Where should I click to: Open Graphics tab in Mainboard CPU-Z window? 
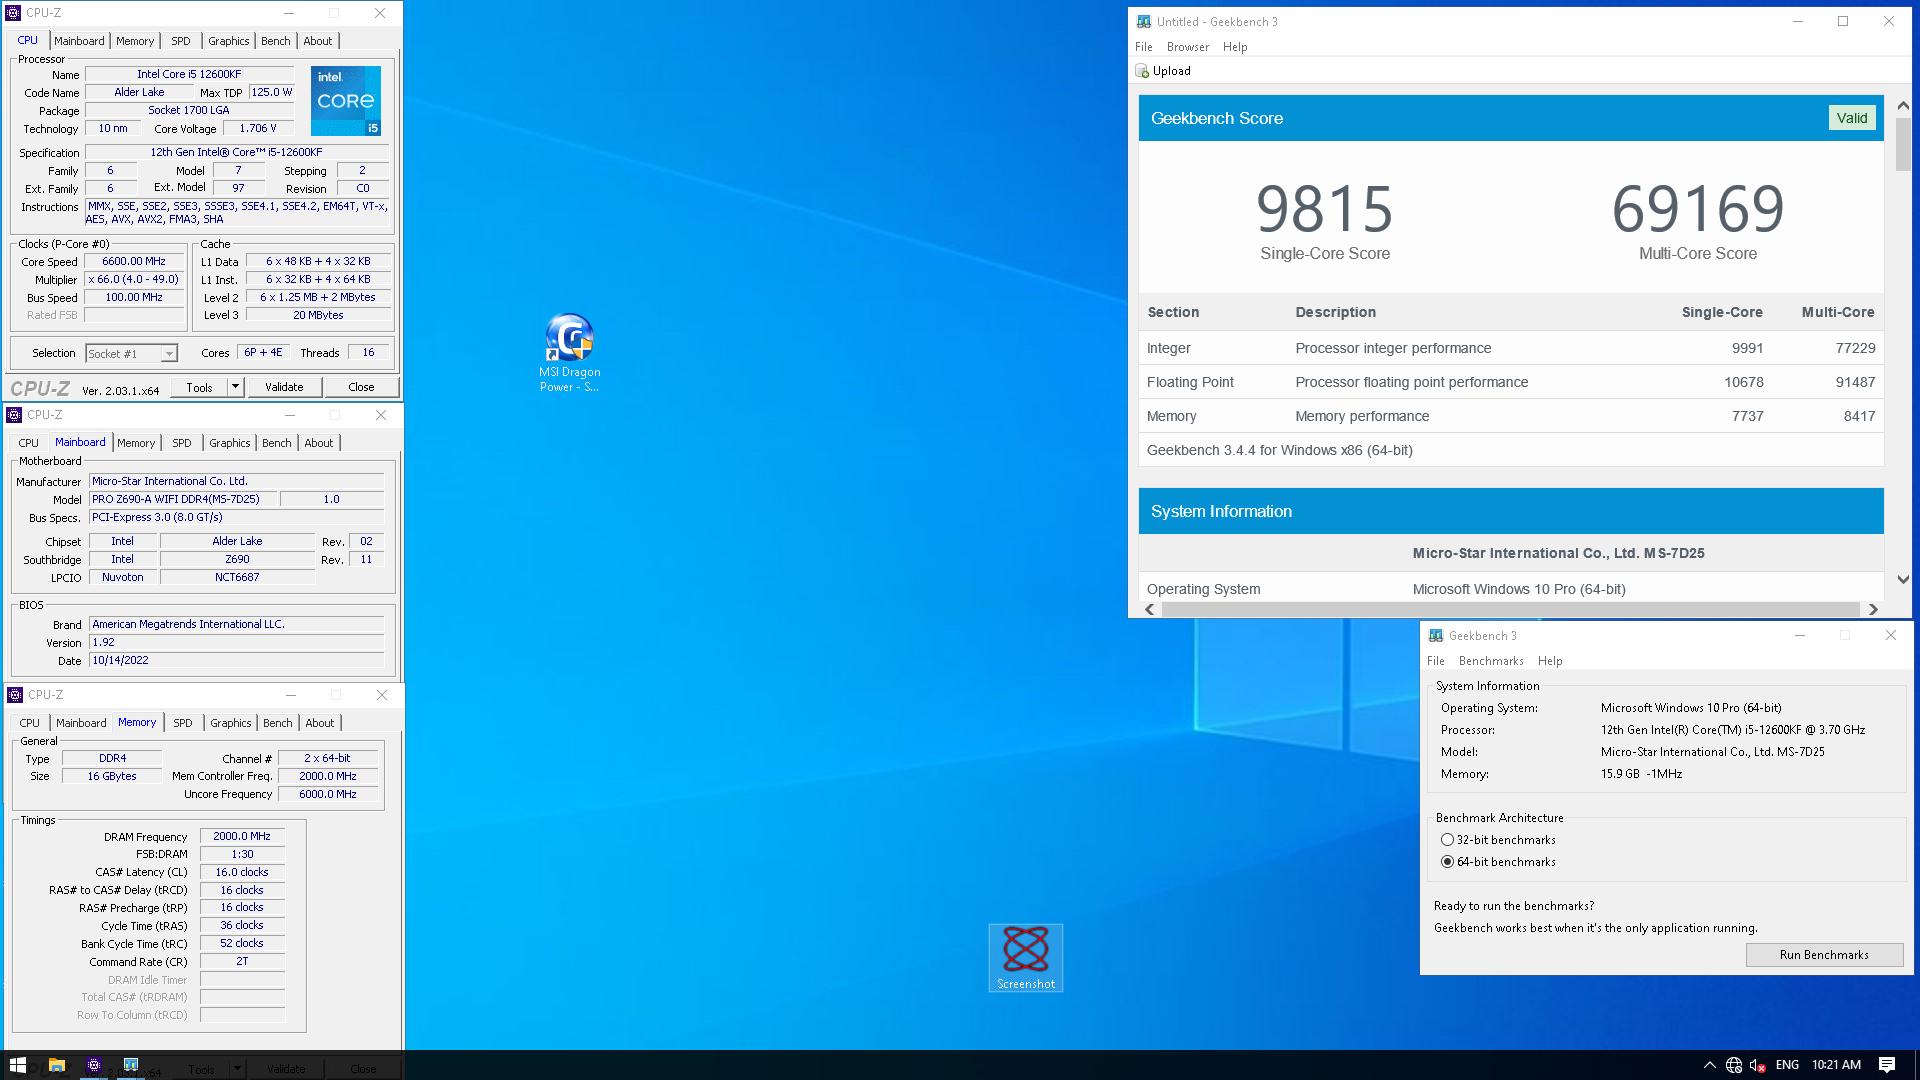click(230, 443)
